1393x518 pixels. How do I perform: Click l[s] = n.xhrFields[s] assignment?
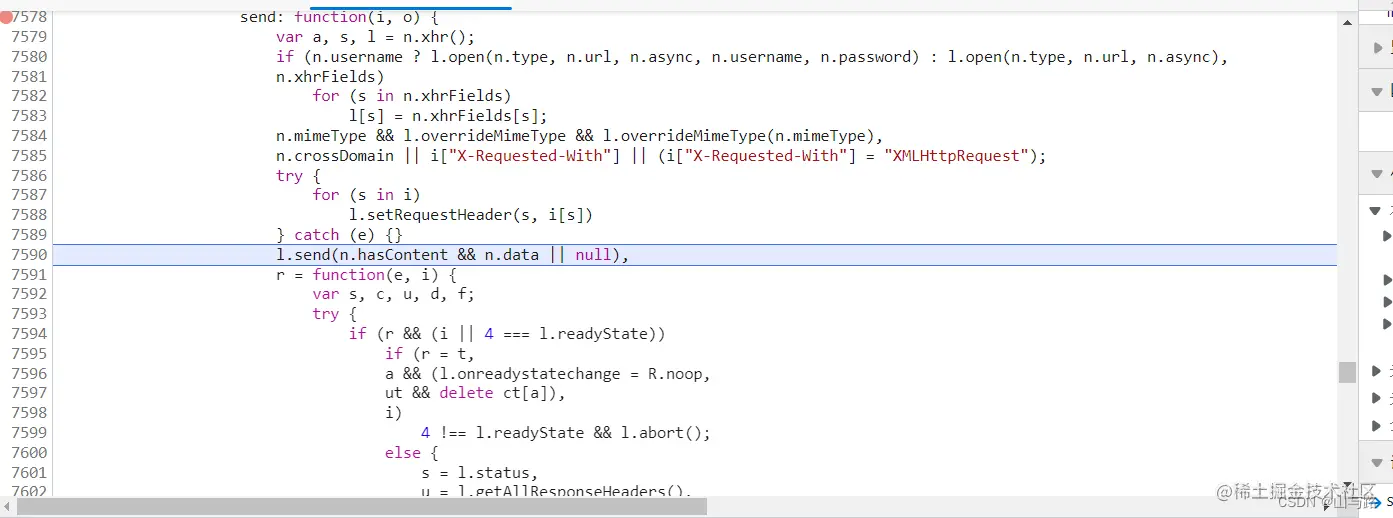[x=448, y=116]
